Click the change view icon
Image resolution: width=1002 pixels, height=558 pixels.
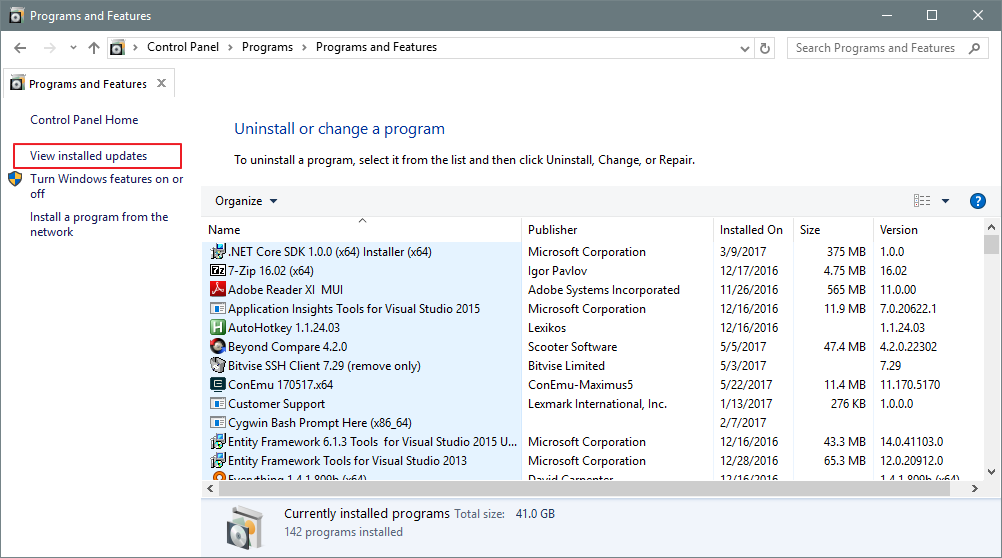click(922, 201)
